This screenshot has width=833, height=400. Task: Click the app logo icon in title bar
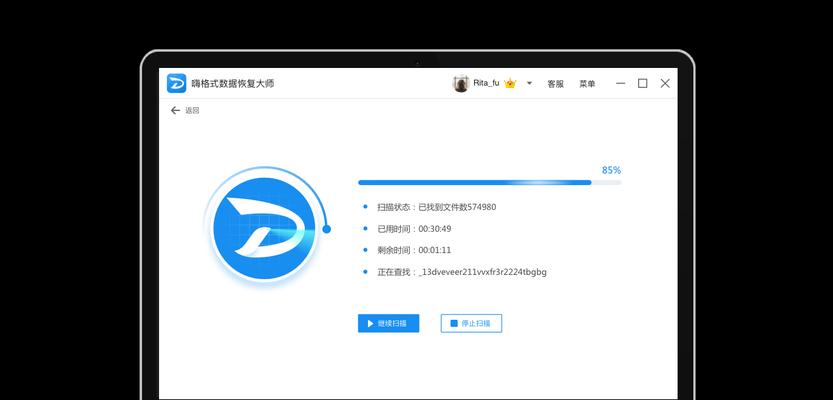176,83
